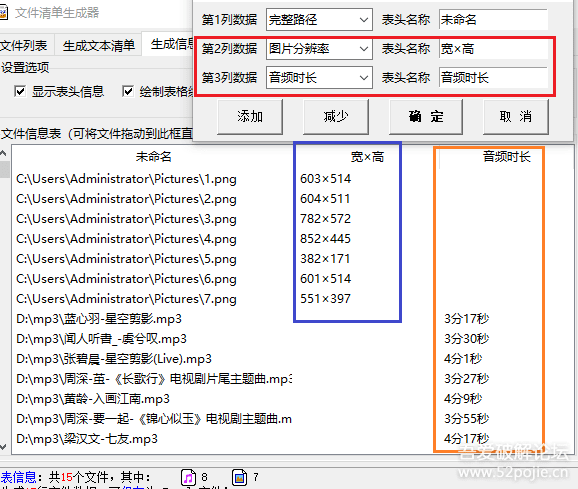
Task: Click the 宽×高 column header in table
Action: [x=368, y=157]
